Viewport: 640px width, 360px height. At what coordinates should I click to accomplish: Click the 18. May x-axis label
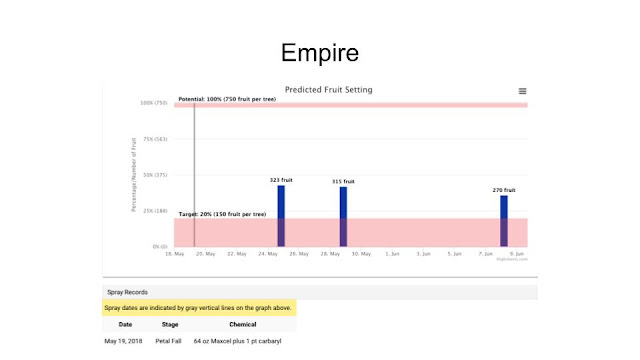click(175, 254)
